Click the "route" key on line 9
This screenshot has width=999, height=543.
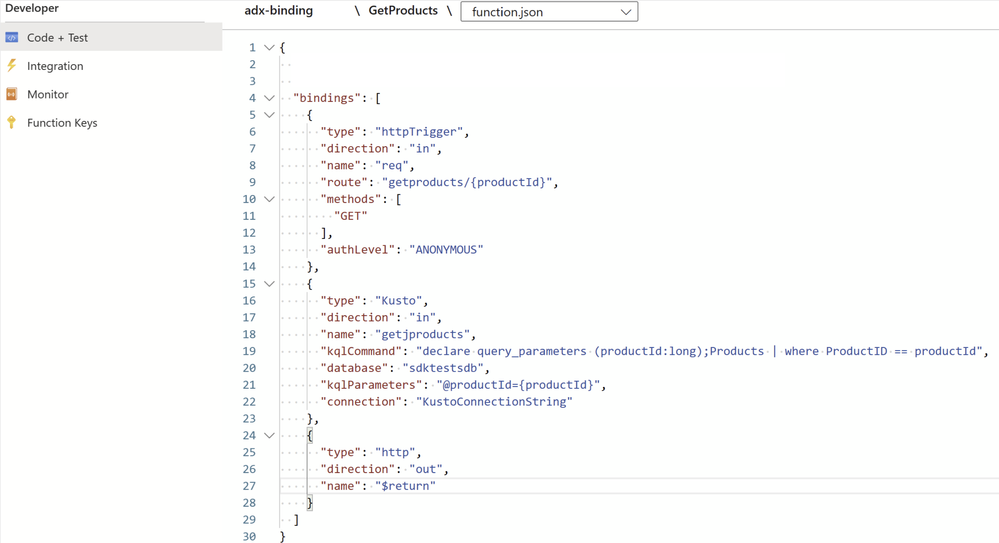344,182
